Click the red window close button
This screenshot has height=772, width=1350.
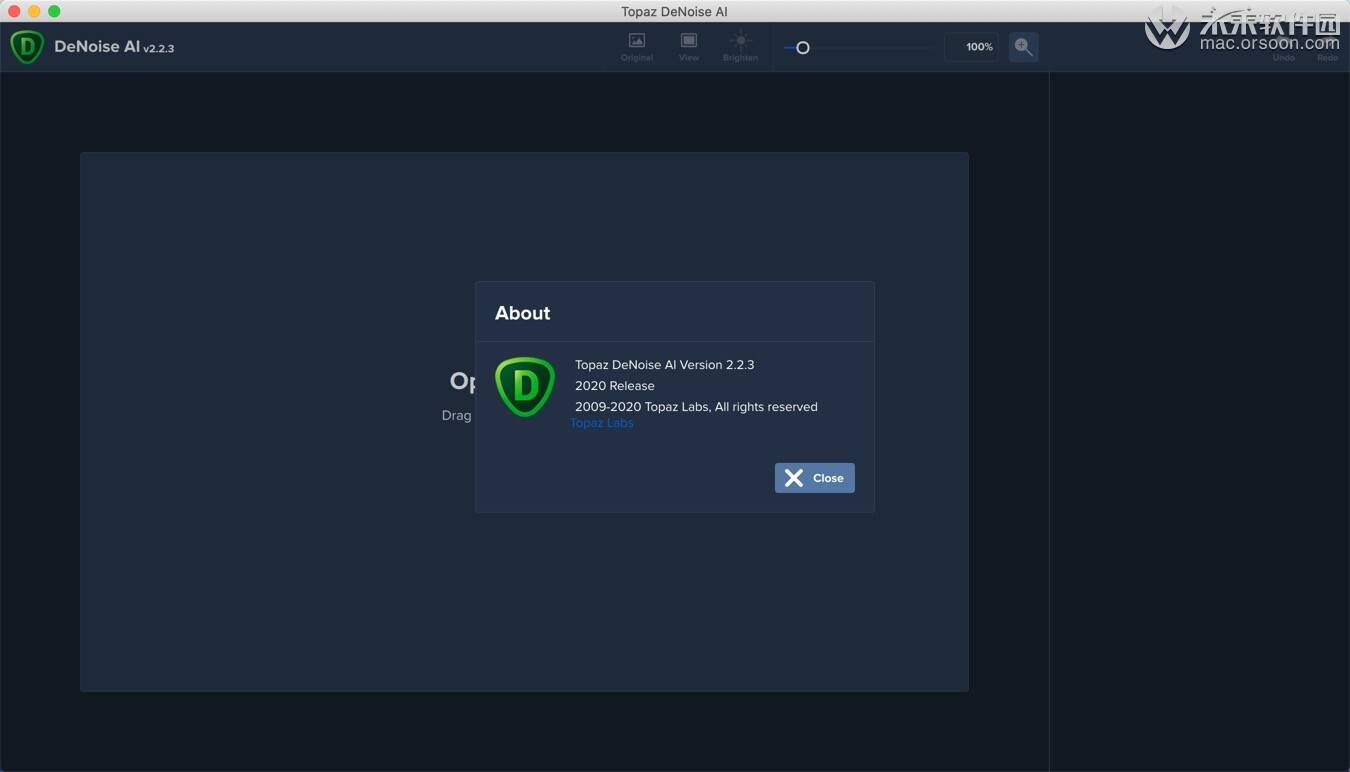click(x=14, y=11)
